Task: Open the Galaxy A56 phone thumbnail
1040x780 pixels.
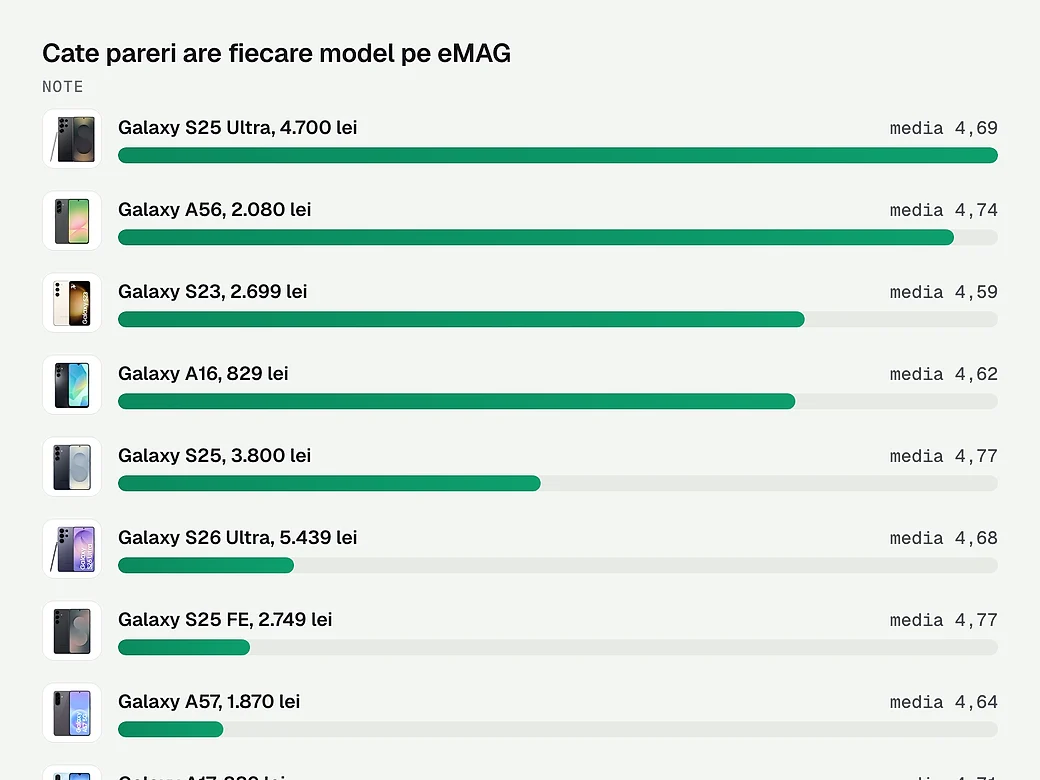Action: (x=72, y=221)
